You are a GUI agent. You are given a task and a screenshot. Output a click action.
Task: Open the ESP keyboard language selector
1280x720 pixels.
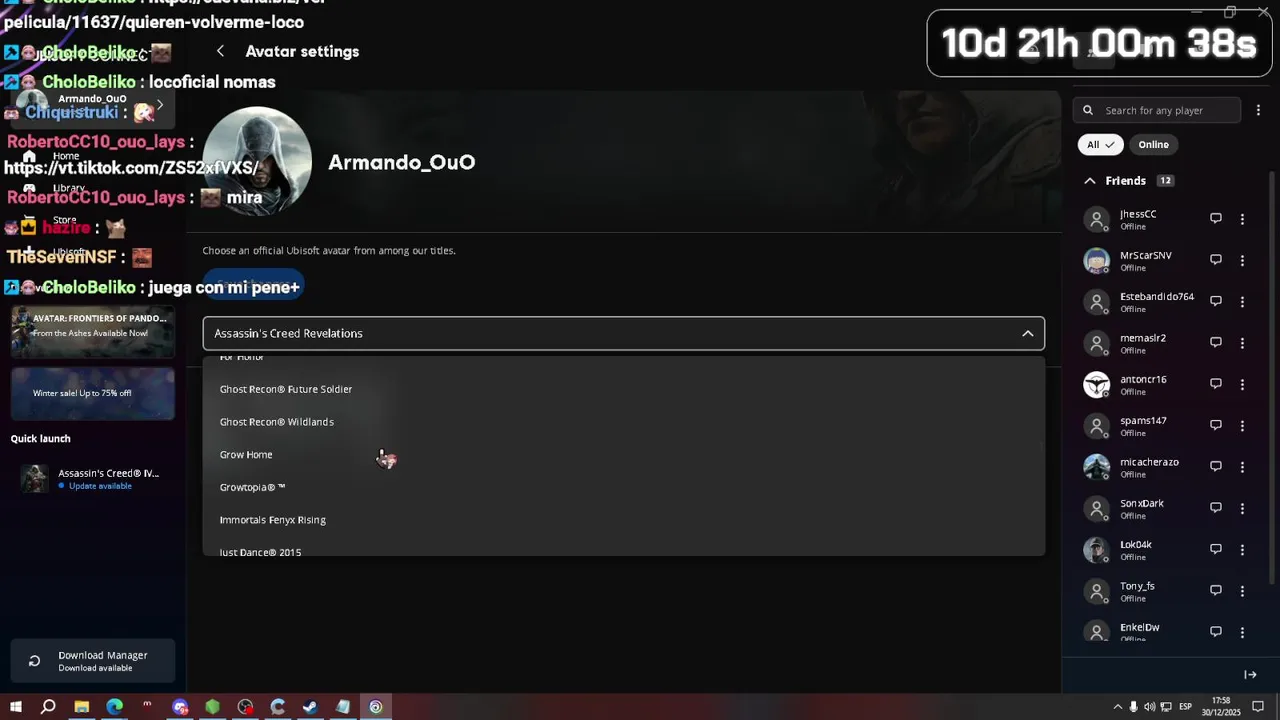point(1185,707)
